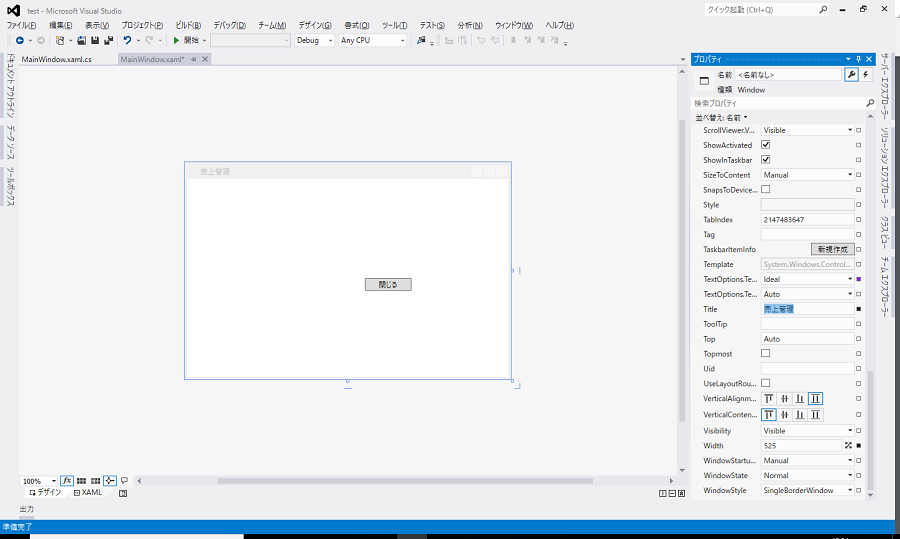Click the Title property marker square
This screenshot has width=900, height=539.
click(859, 309)
